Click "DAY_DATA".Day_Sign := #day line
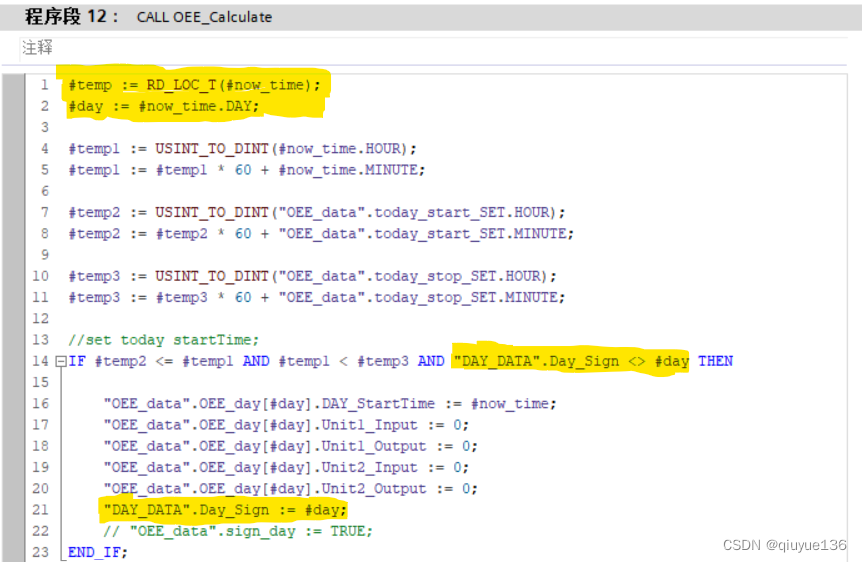This screenshot has height=562, width=862. [x=225, y=510]
